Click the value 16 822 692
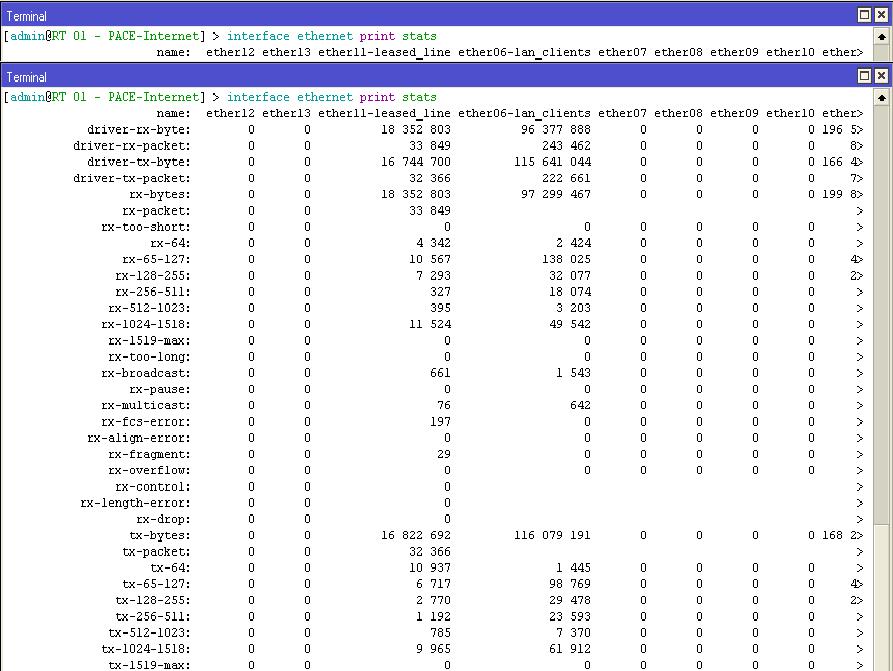This screenshot has height=671, width=893. (x=416, y=535)
